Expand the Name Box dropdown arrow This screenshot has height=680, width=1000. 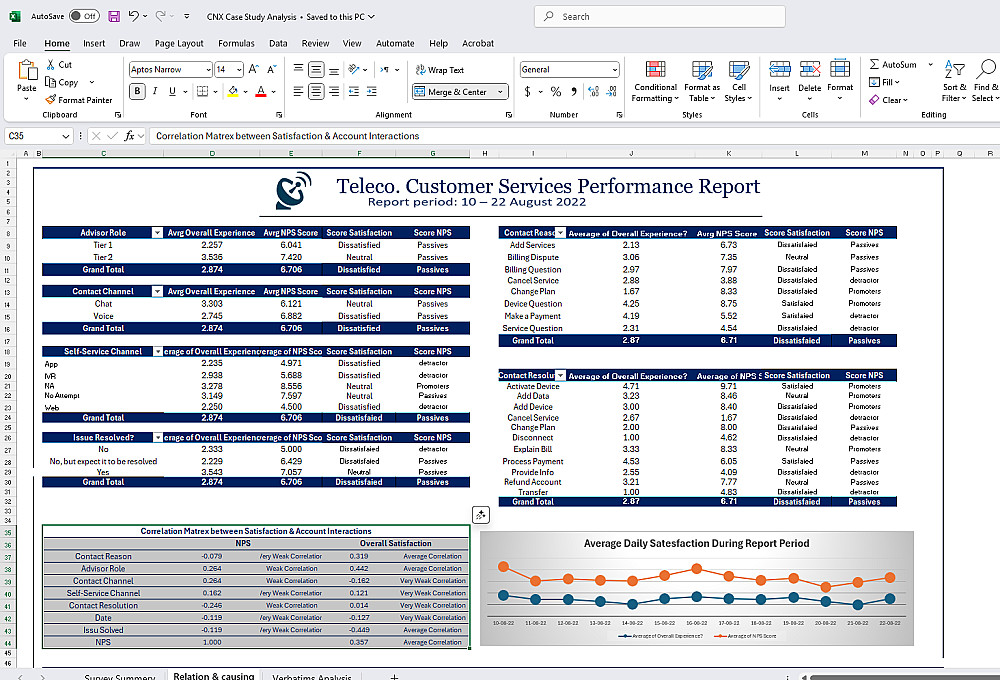click(66, 136)
